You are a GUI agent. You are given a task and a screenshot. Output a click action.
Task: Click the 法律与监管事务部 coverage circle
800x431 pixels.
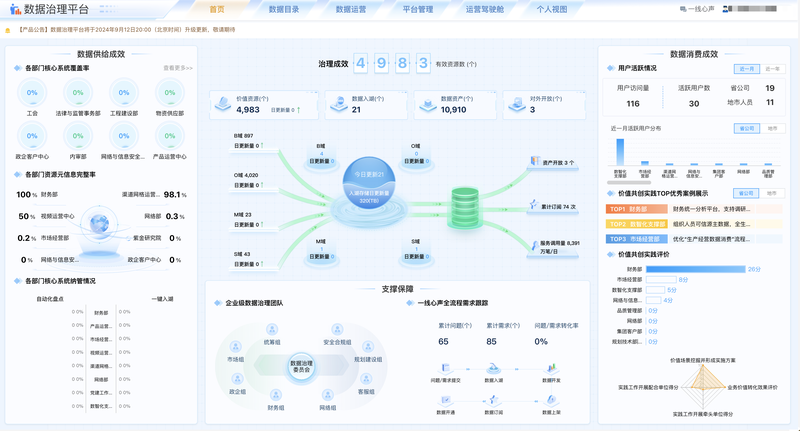[78, 93]
